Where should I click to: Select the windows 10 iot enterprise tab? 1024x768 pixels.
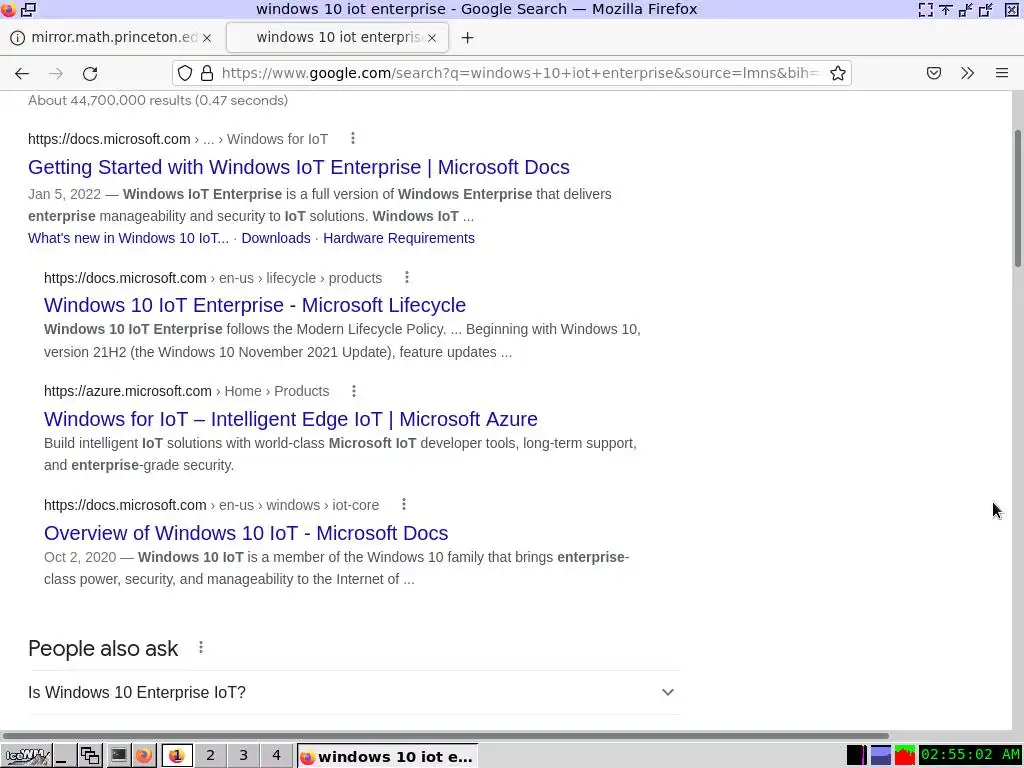[337, 37]
